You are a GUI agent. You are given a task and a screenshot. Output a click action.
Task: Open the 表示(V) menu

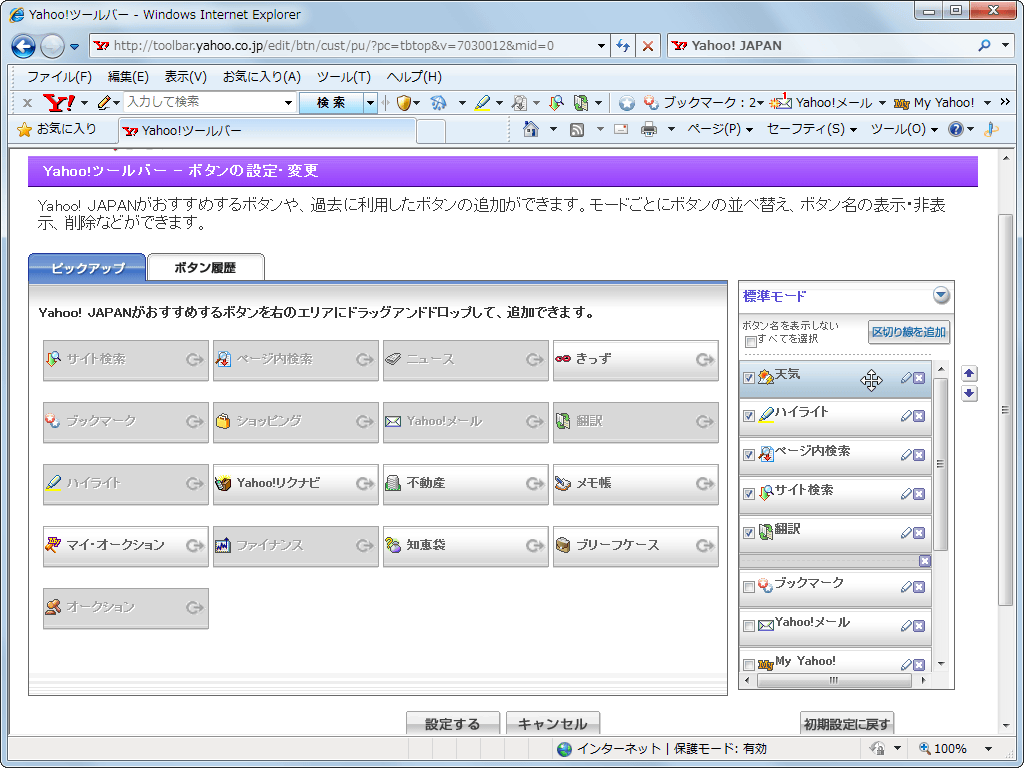[185, 77]
